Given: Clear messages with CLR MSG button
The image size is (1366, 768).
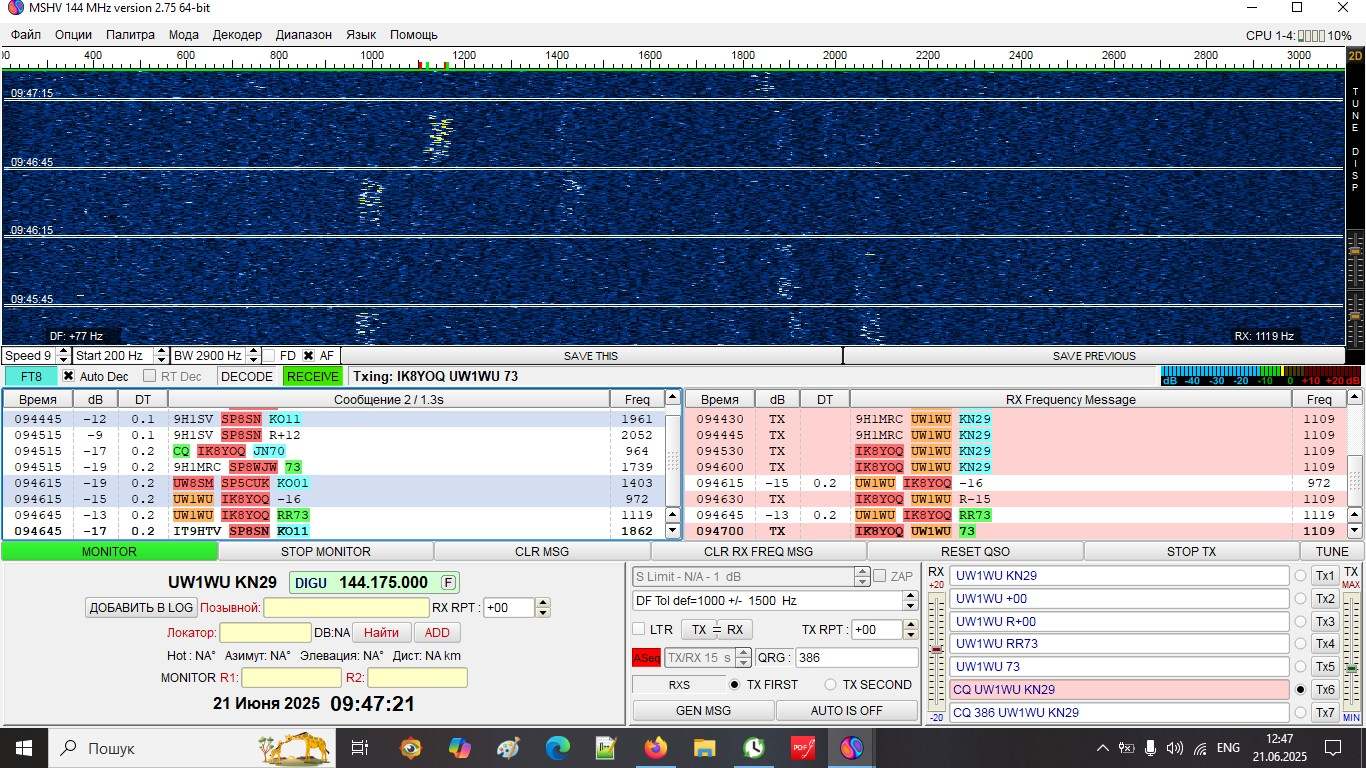Looking at the screenshot, I should pyautogui.click(x=542, y=551).
